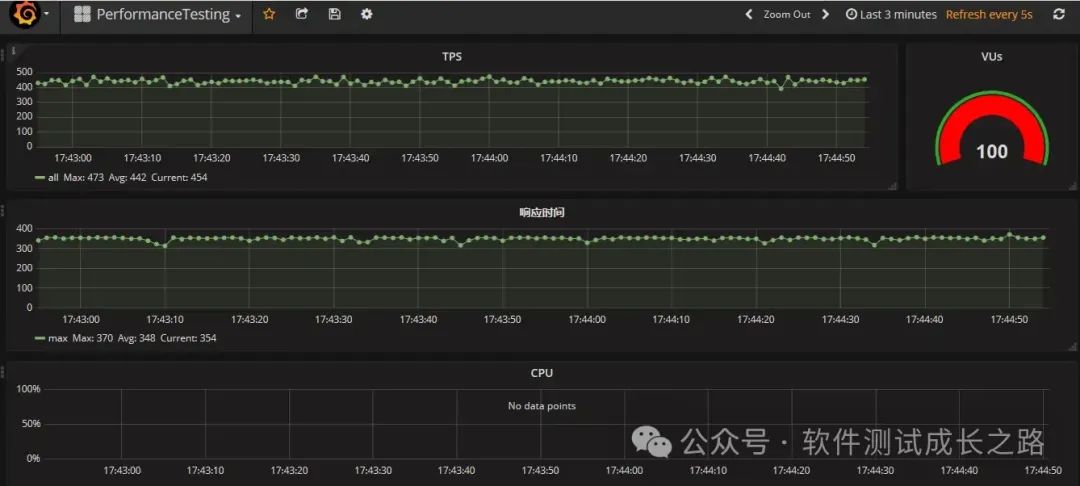Open the Grafana logo menu
Screen dimensions: 1080x486
click(x=25, y=14)
